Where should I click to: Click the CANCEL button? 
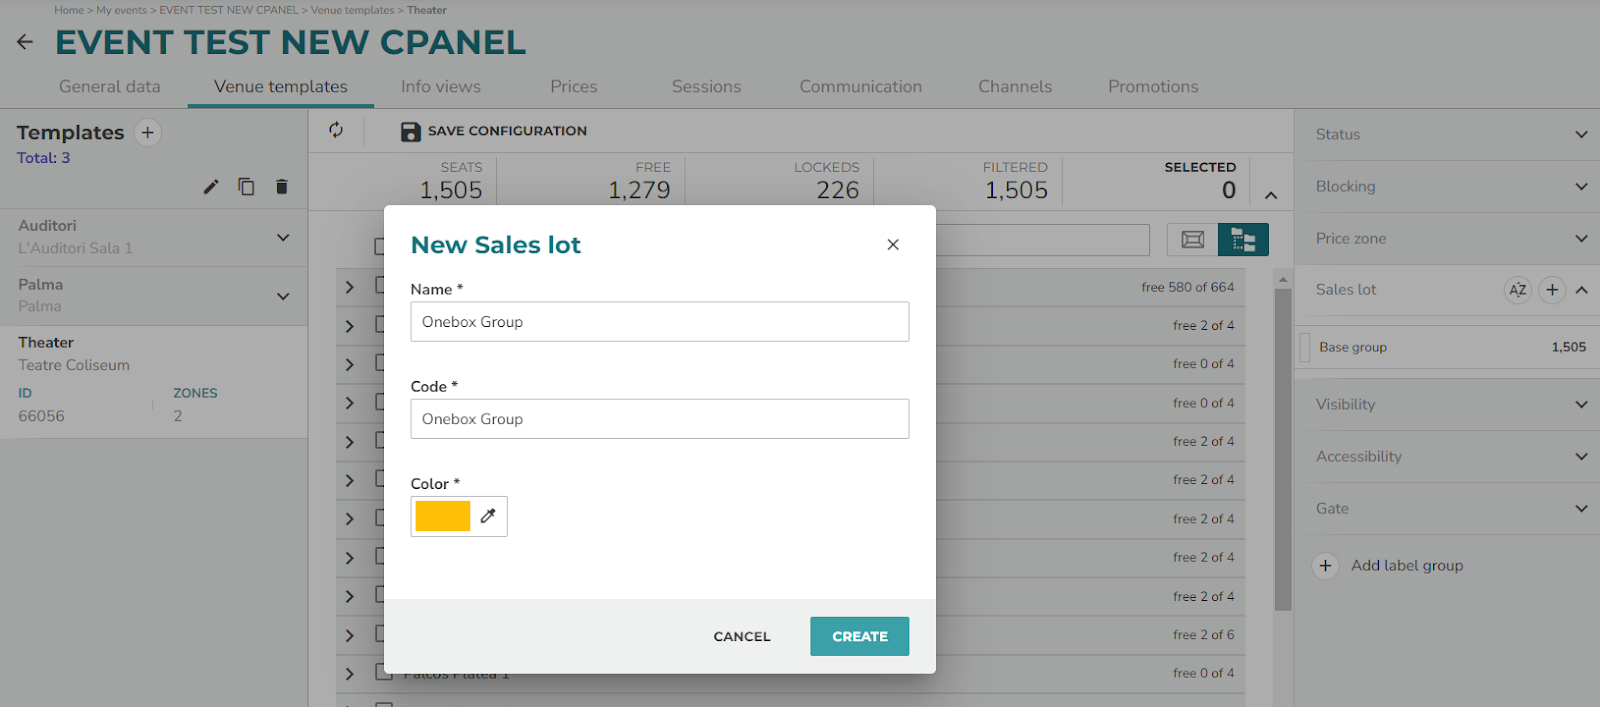click(x=742, y=636)
